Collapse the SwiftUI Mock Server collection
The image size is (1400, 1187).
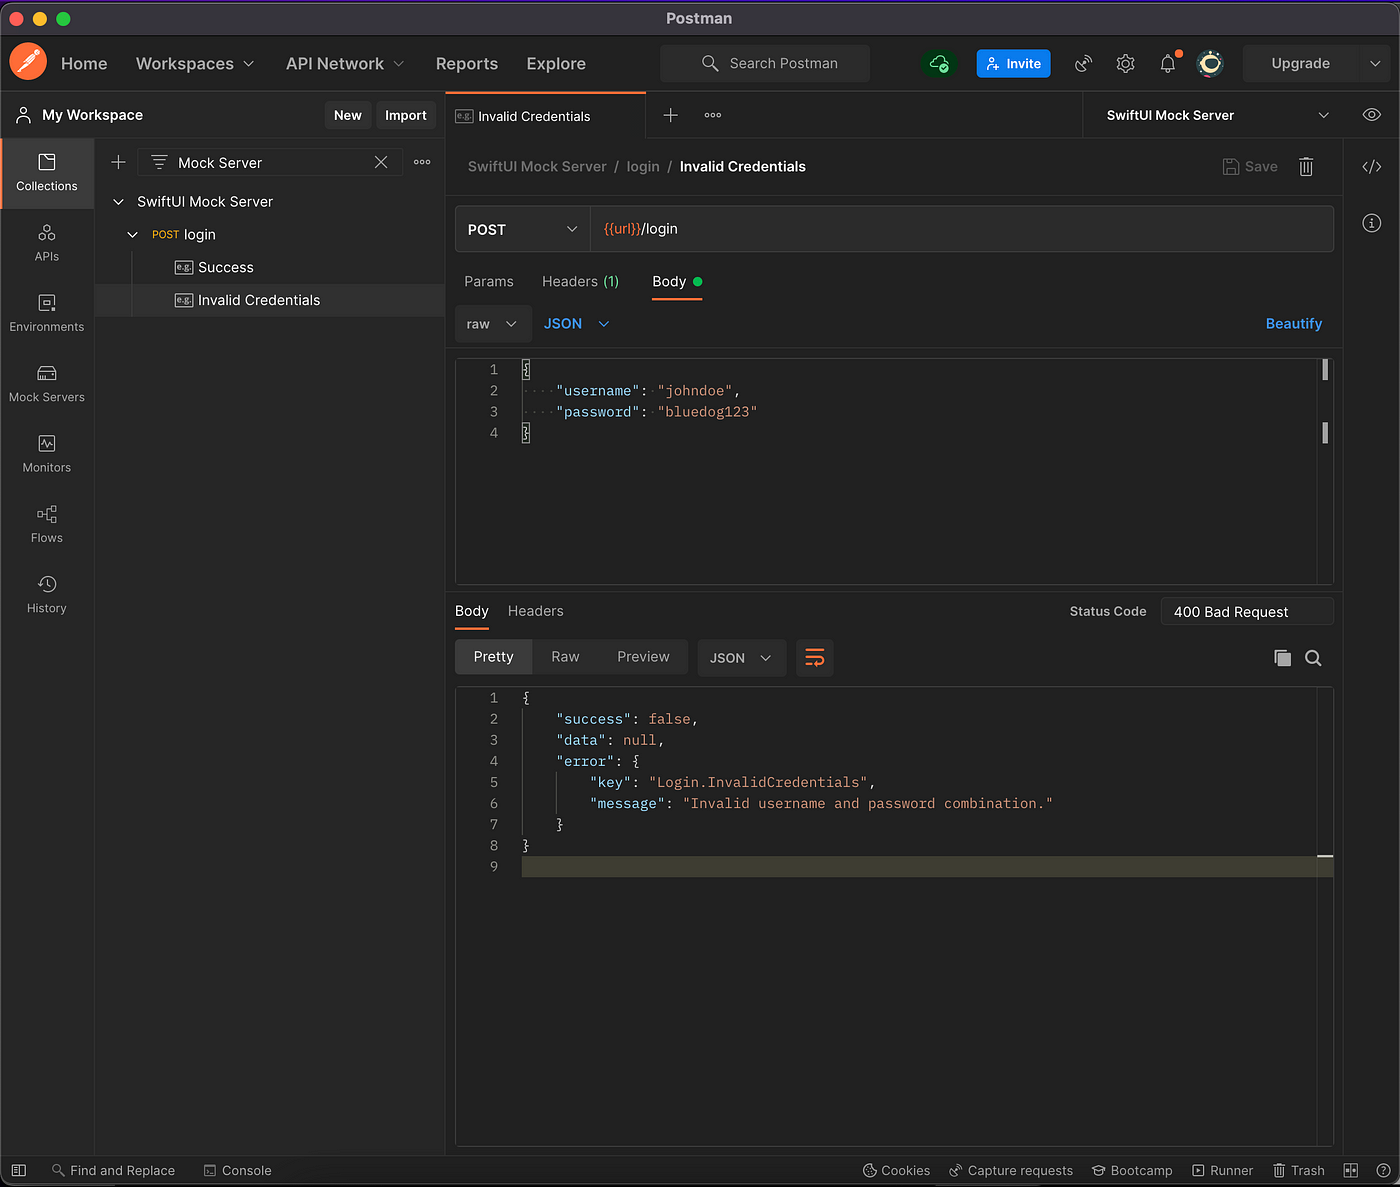tap(118, 202)
